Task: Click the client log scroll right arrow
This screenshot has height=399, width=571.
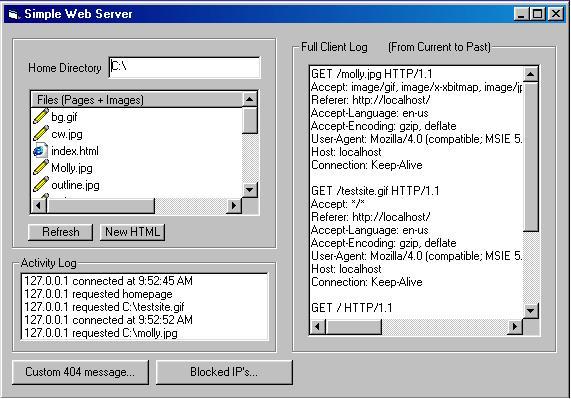Action: [515, 327]
